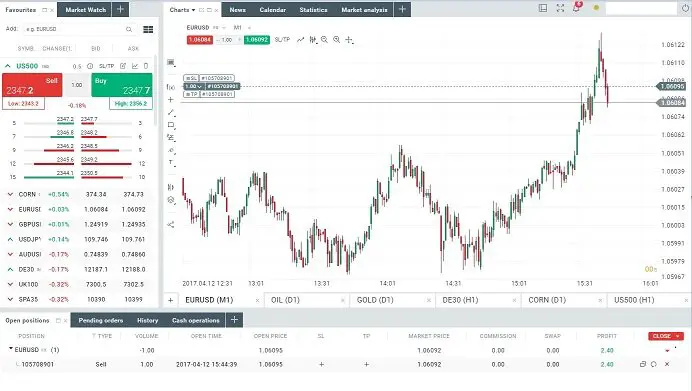Open the News tab
This screenshot has width=692, height=391.
[x=237, y=9]
